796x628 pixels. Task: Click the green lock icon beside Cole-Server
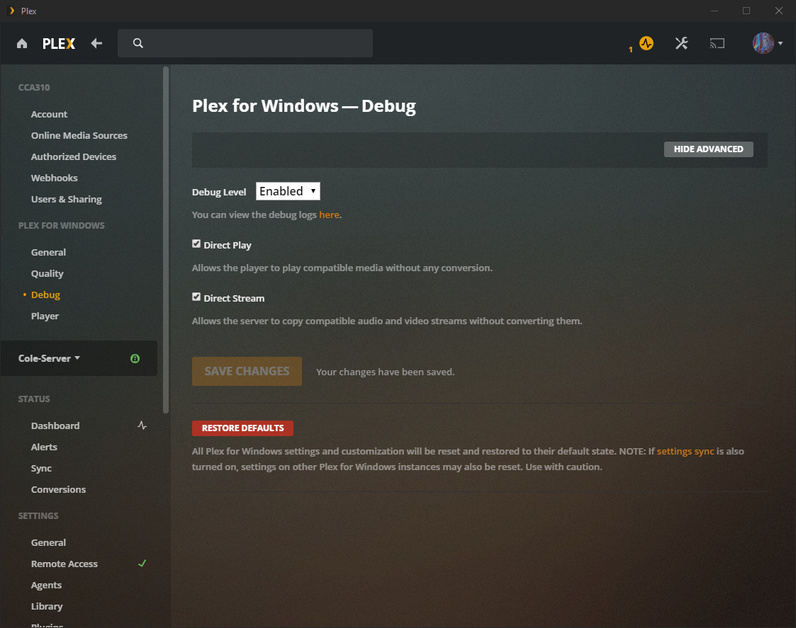point(135,358)
